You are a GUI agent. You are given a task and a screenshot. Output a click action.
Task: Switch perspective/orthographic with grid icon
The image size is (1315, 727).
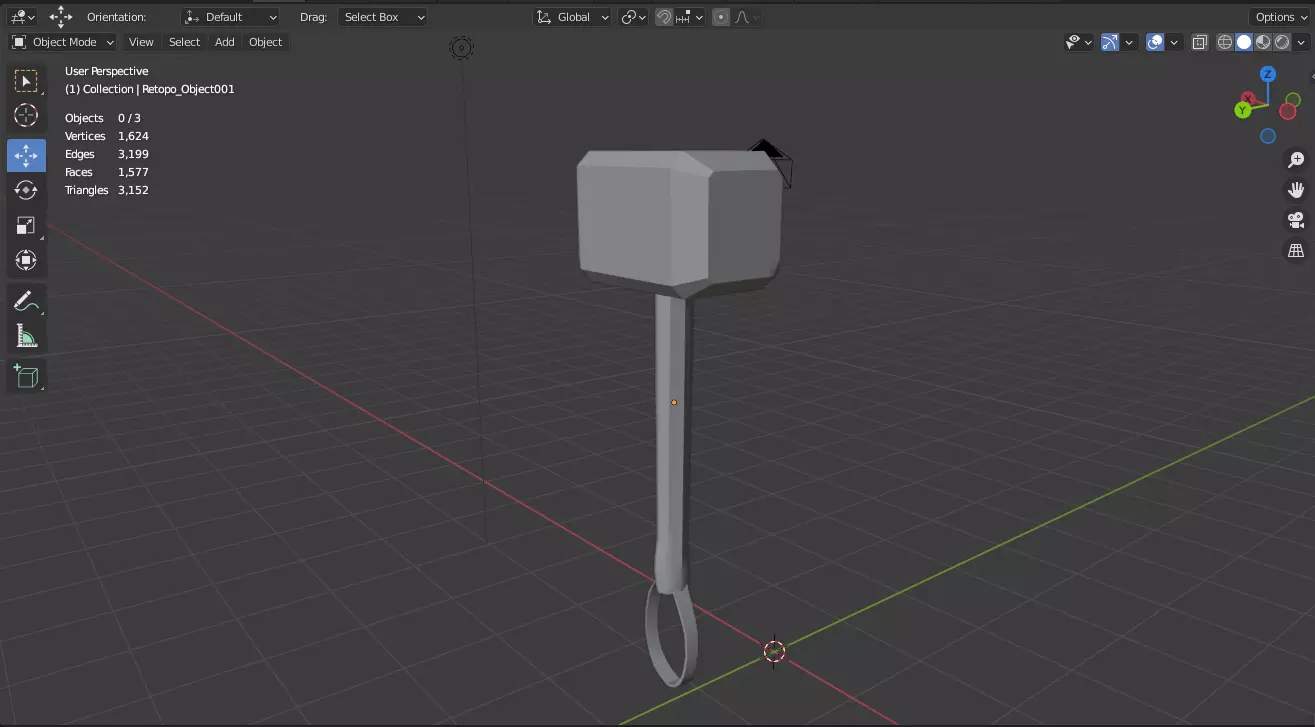click(1296, 250)
